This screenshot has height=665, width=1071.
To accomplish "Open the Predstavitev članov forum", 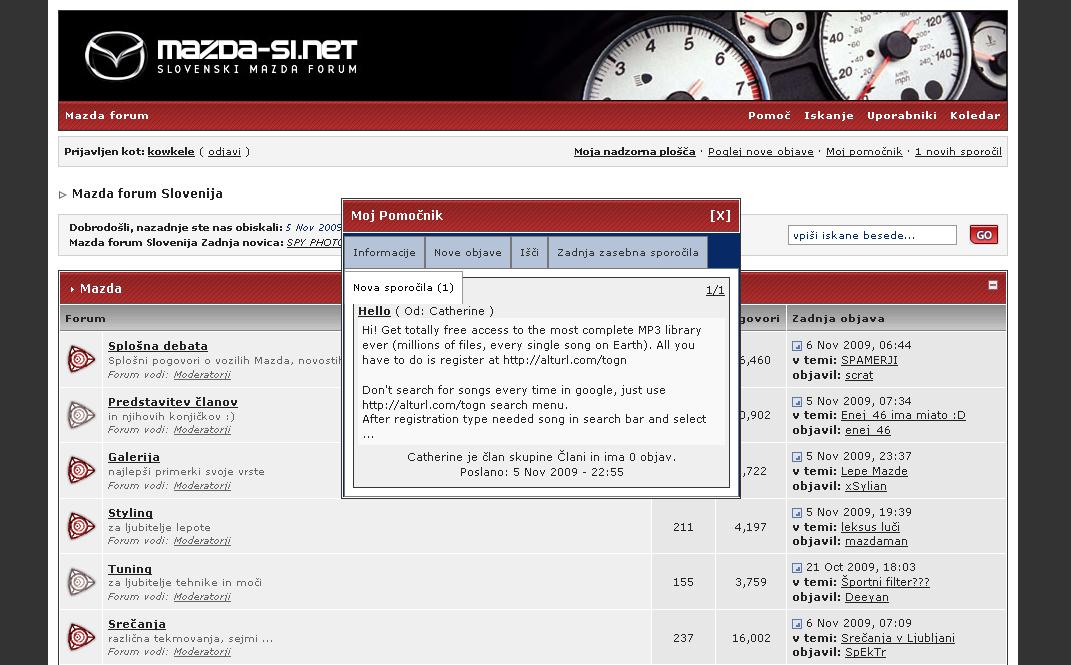I will coord(173,402).
